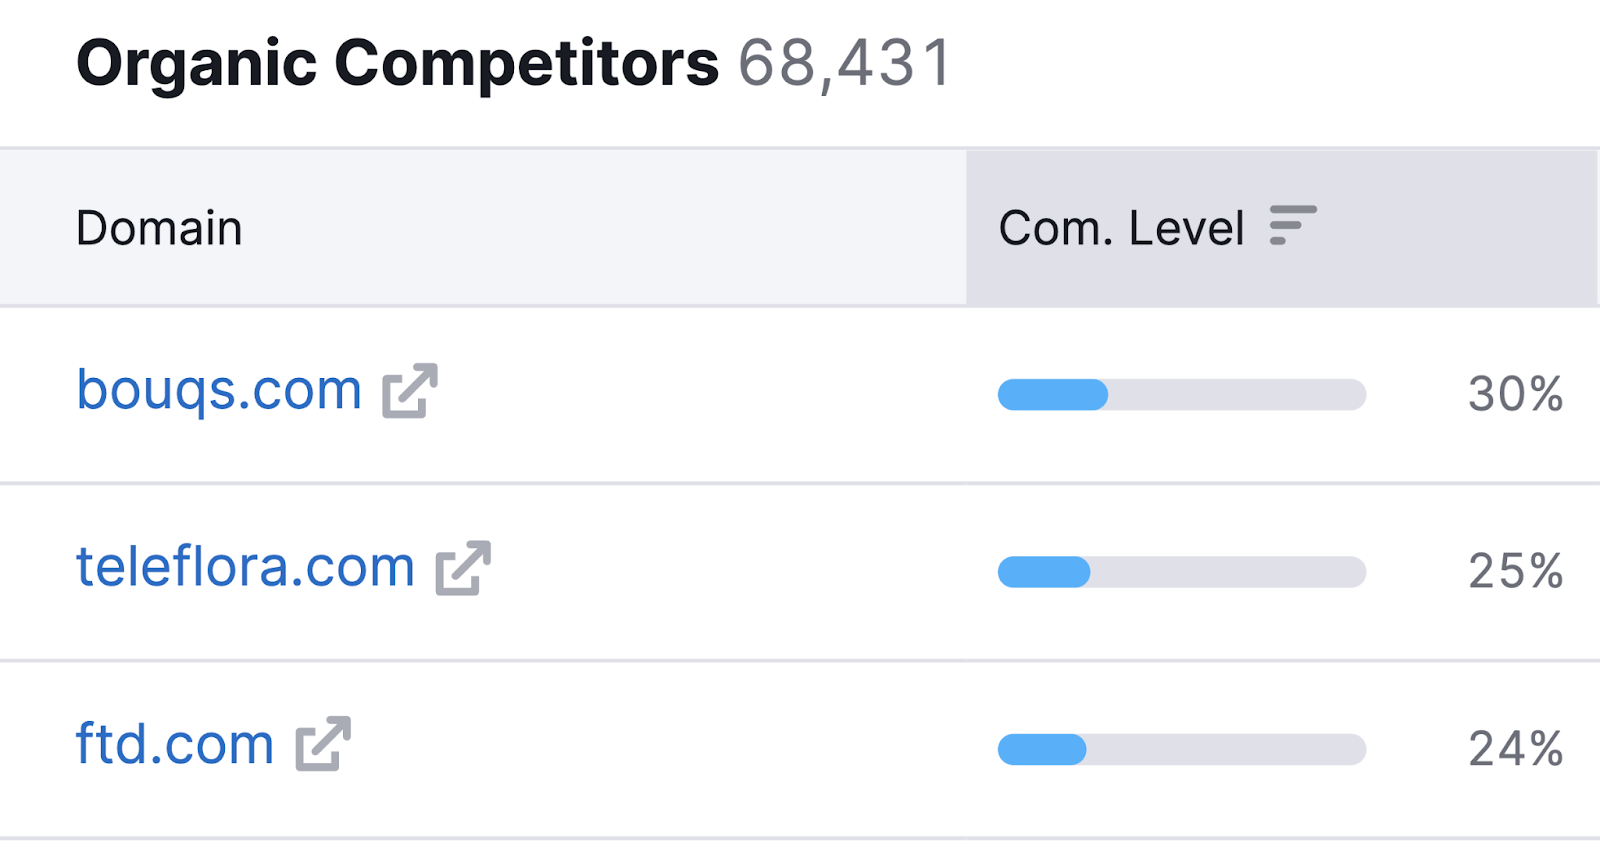Click the bouqs.com competition level bar

pyautogui.click(x=1182, y=395)
